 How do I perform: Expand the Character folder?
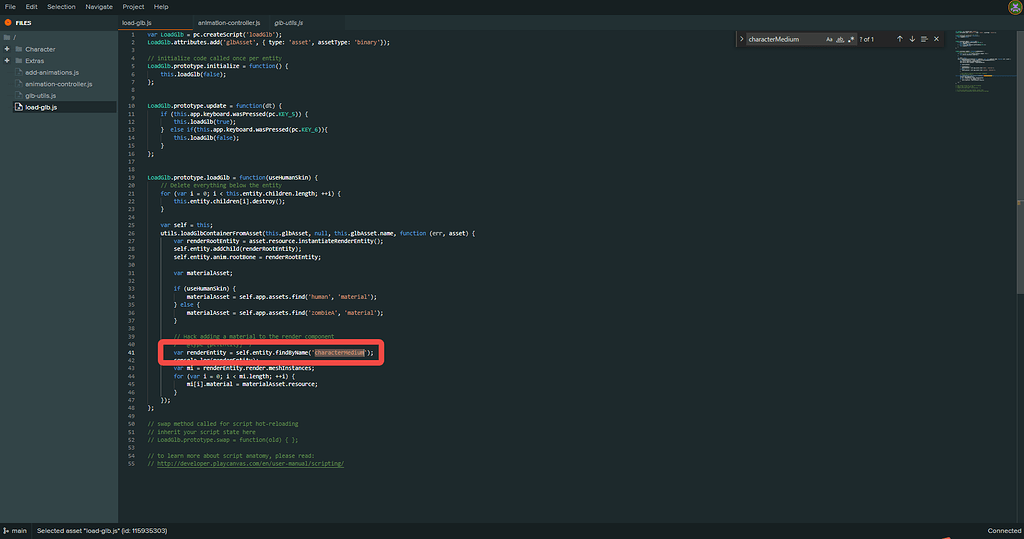pos(7,49)
